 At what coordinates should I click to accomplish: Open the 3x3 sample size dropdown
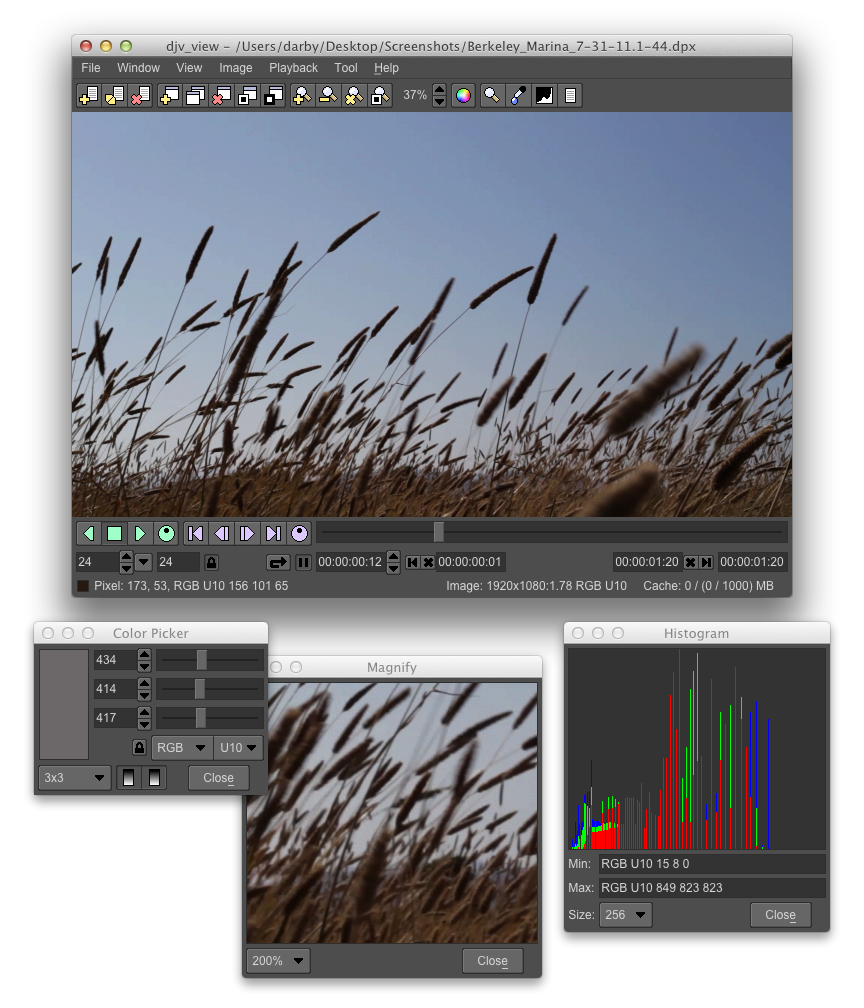pyautogui.click(x=75, y=778)
